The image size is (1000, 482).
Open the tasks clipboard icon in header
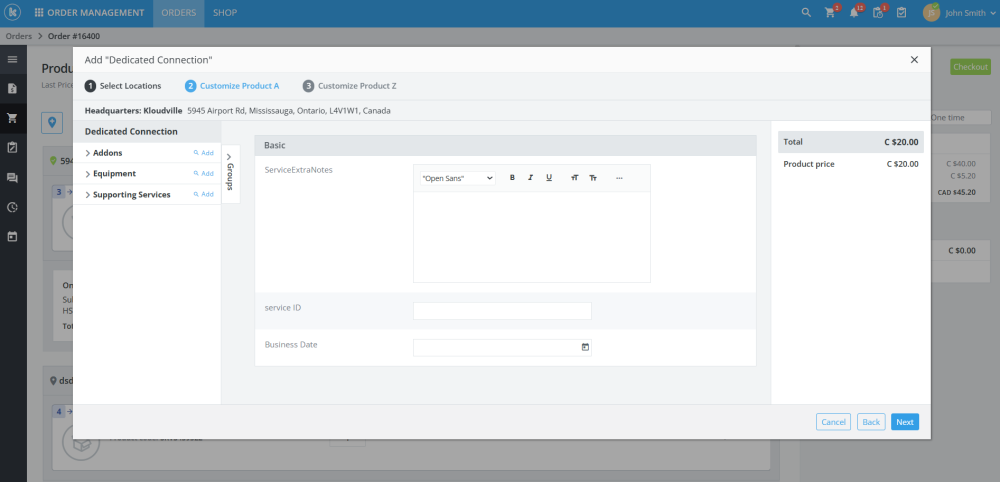point(901,13)
